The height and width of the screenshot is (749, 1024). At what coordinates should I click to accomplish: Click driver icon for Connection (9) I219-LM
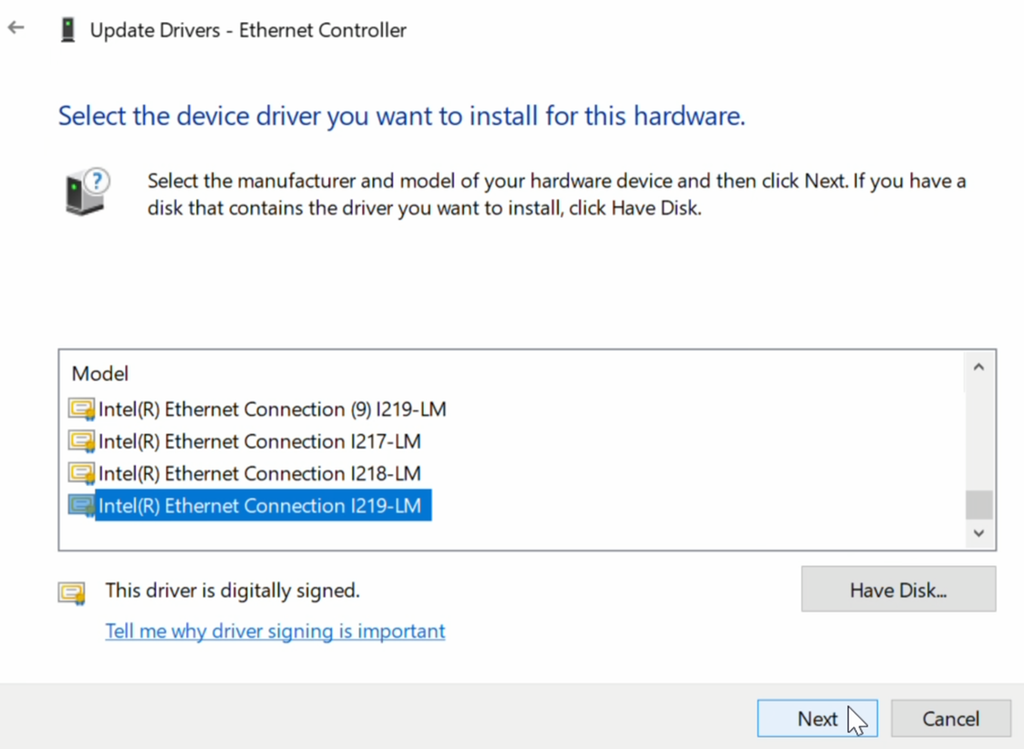coord(82,409)
